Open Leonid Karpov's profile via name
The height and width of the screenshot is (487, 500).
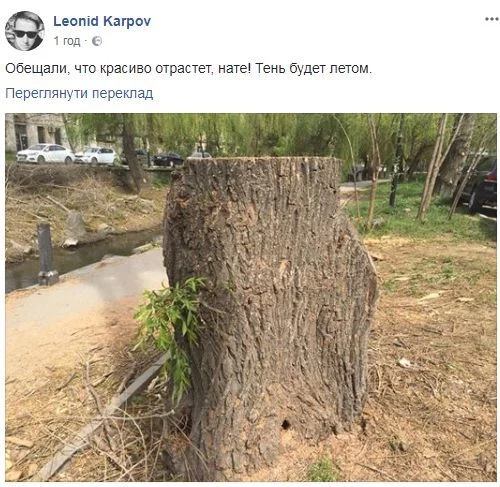click(x=102, y=21)
